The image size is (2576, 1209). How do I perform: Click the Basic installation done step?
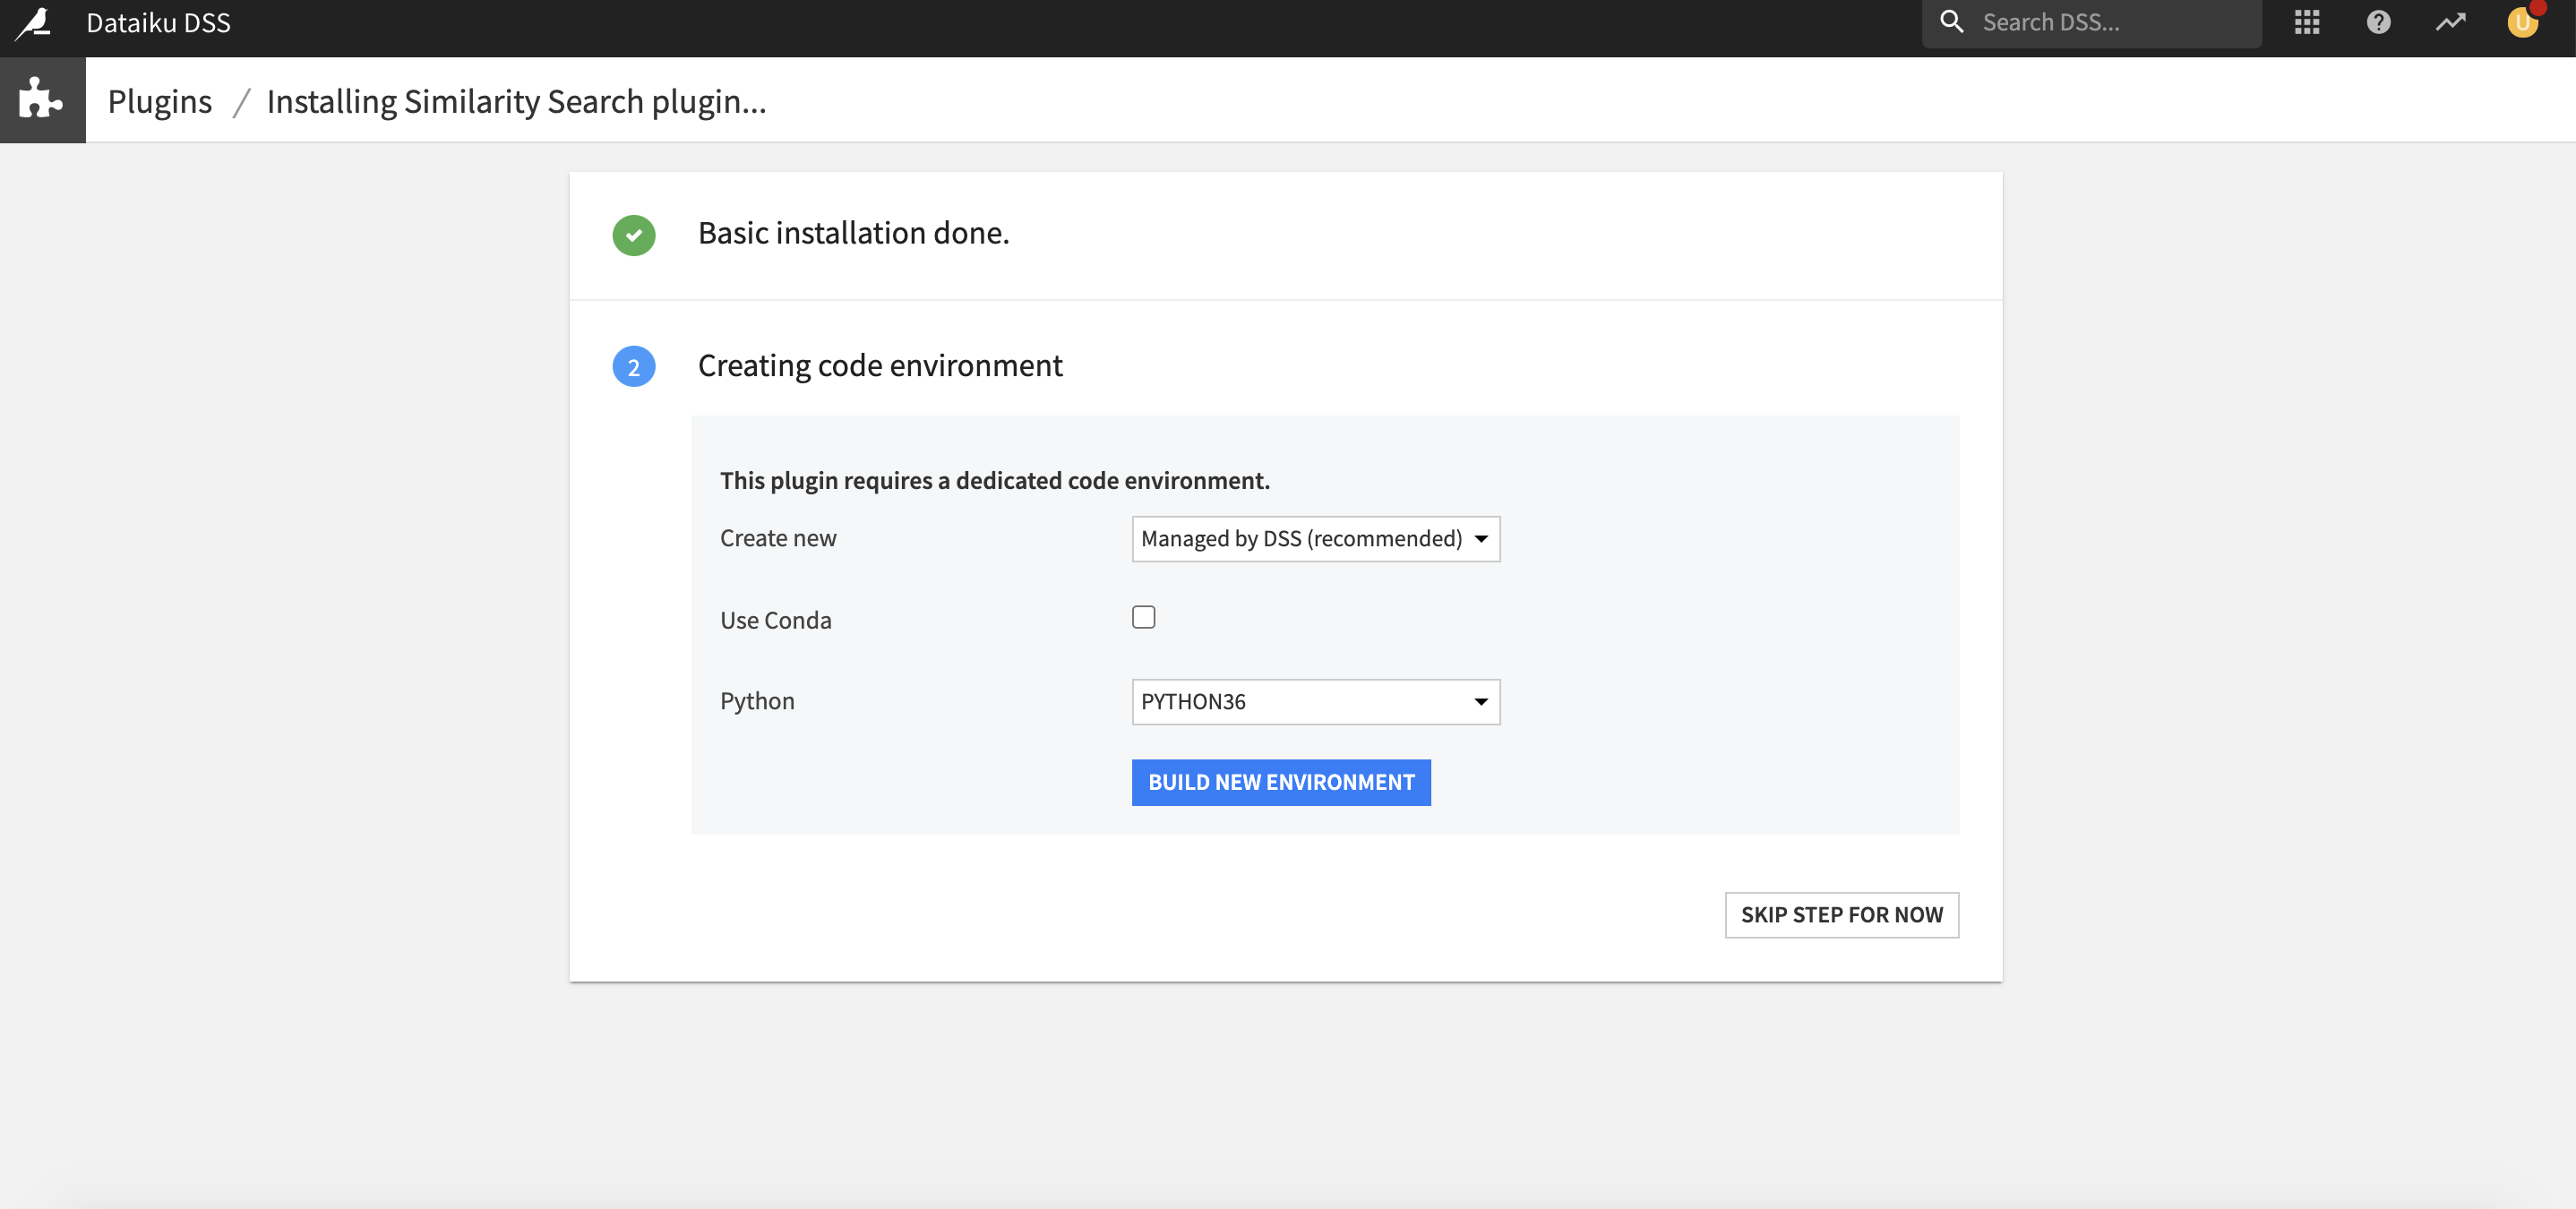coord(853,233)
